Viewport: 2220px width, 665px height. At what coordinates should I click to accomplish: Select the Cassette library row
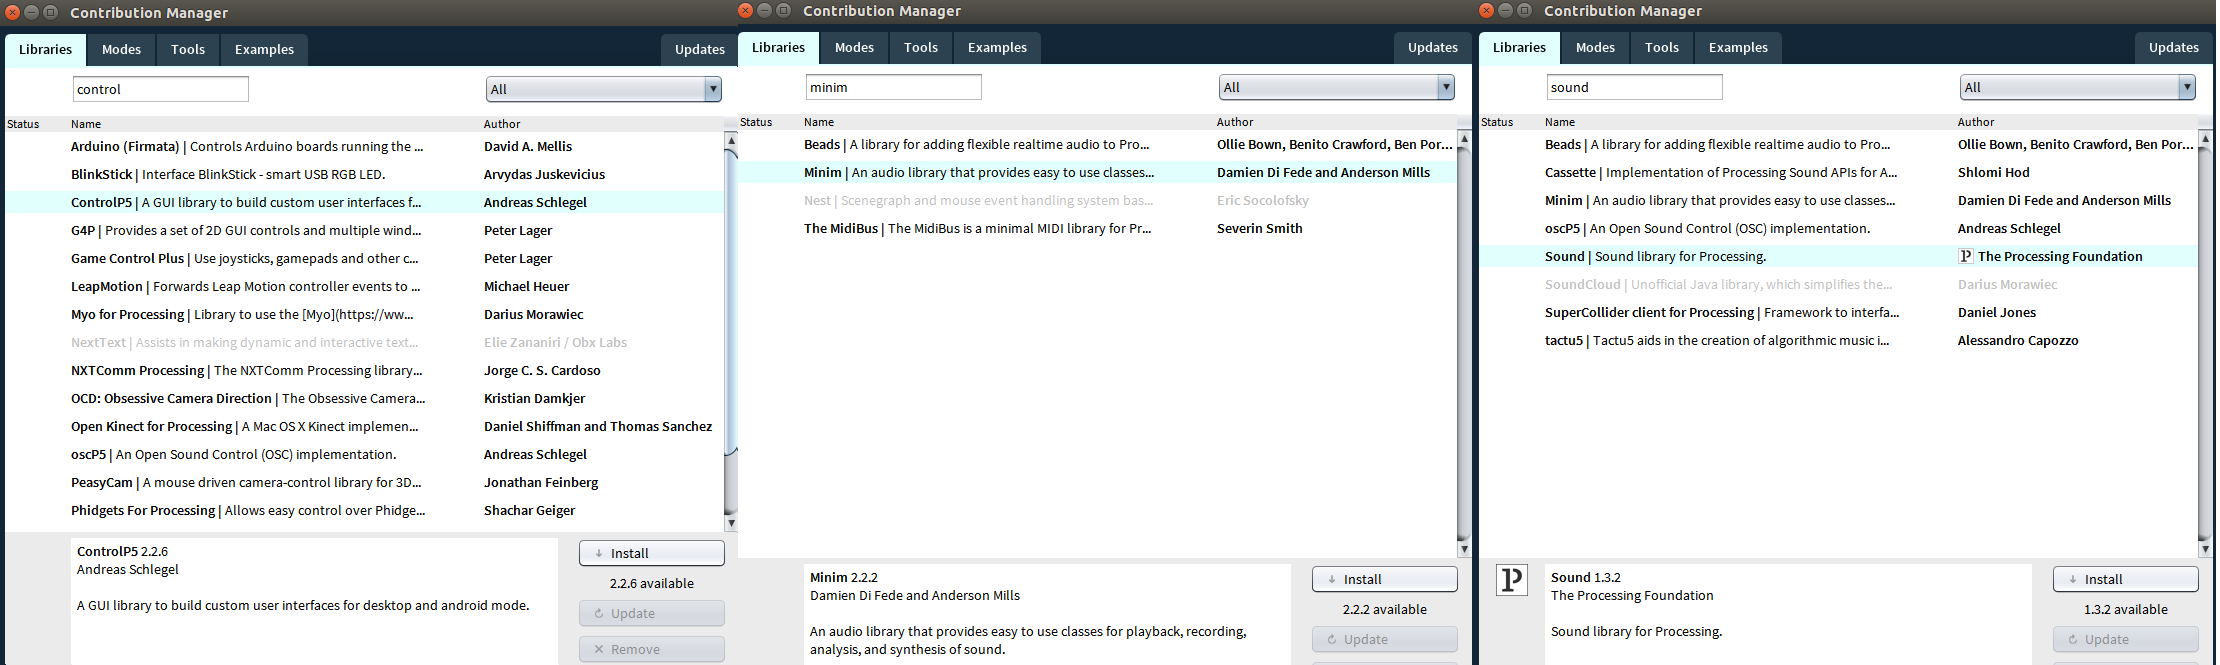click(1838, 172)
